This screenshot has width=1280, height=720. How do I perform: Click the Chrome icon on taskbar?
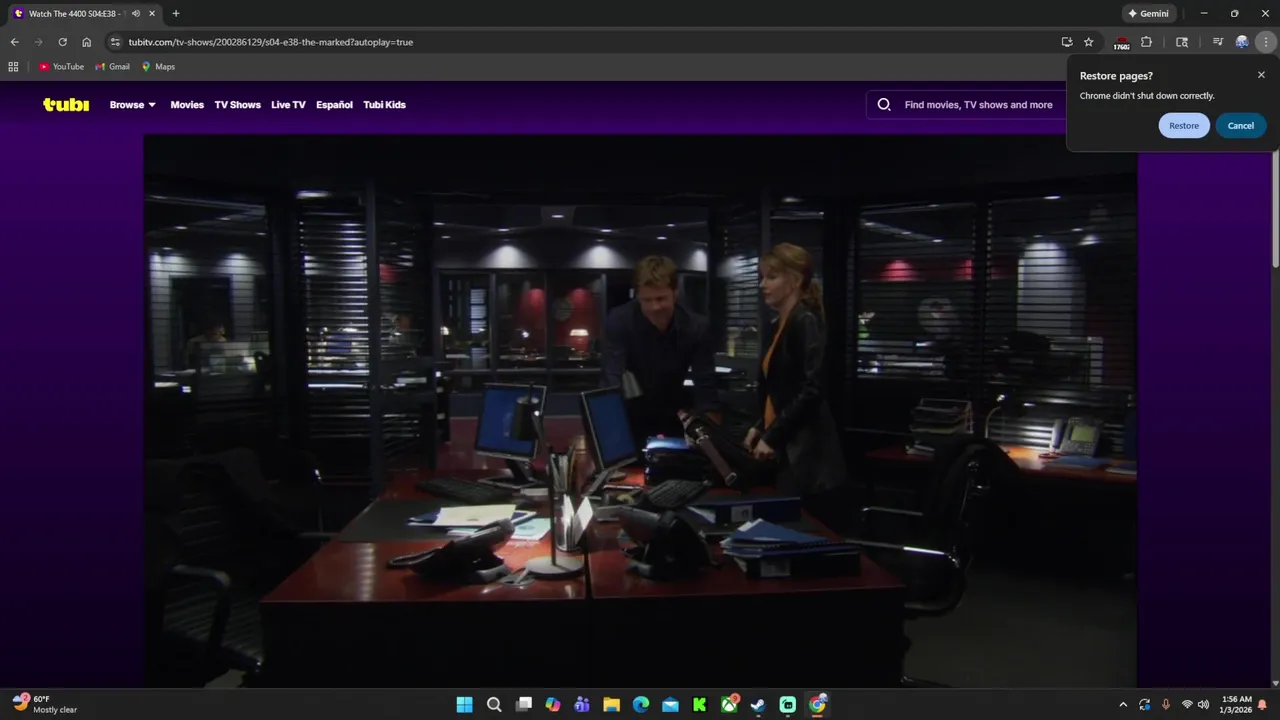817,704
